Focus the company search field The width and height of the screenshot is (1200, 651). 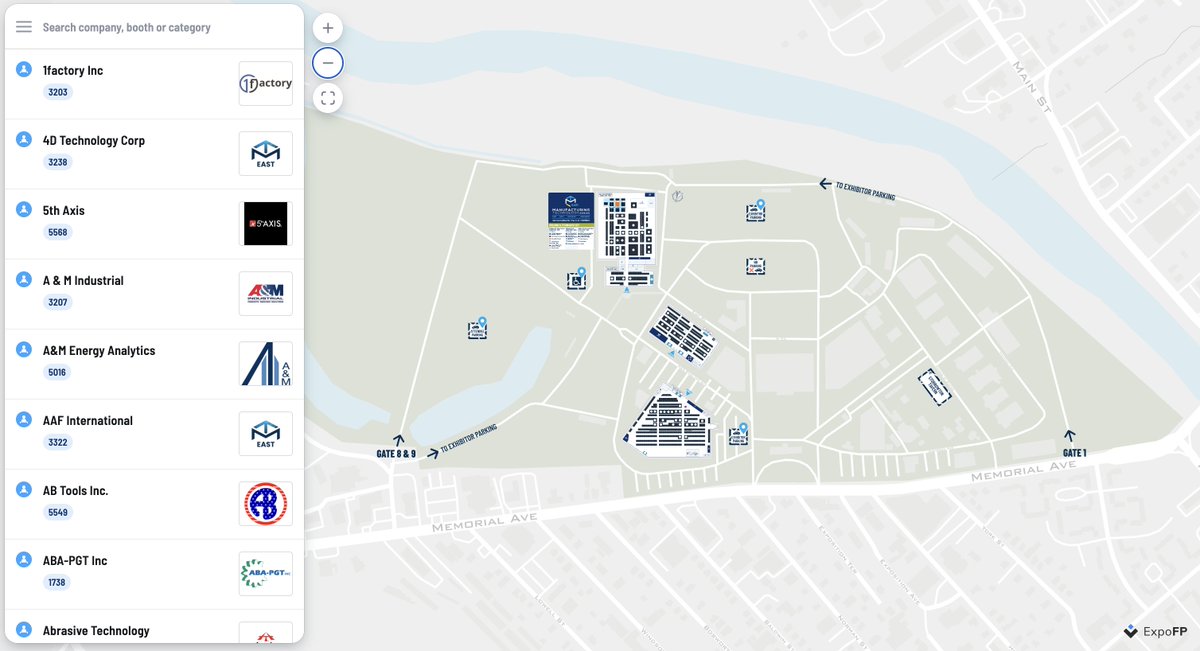pyautogui.click(x=168, y=27)
